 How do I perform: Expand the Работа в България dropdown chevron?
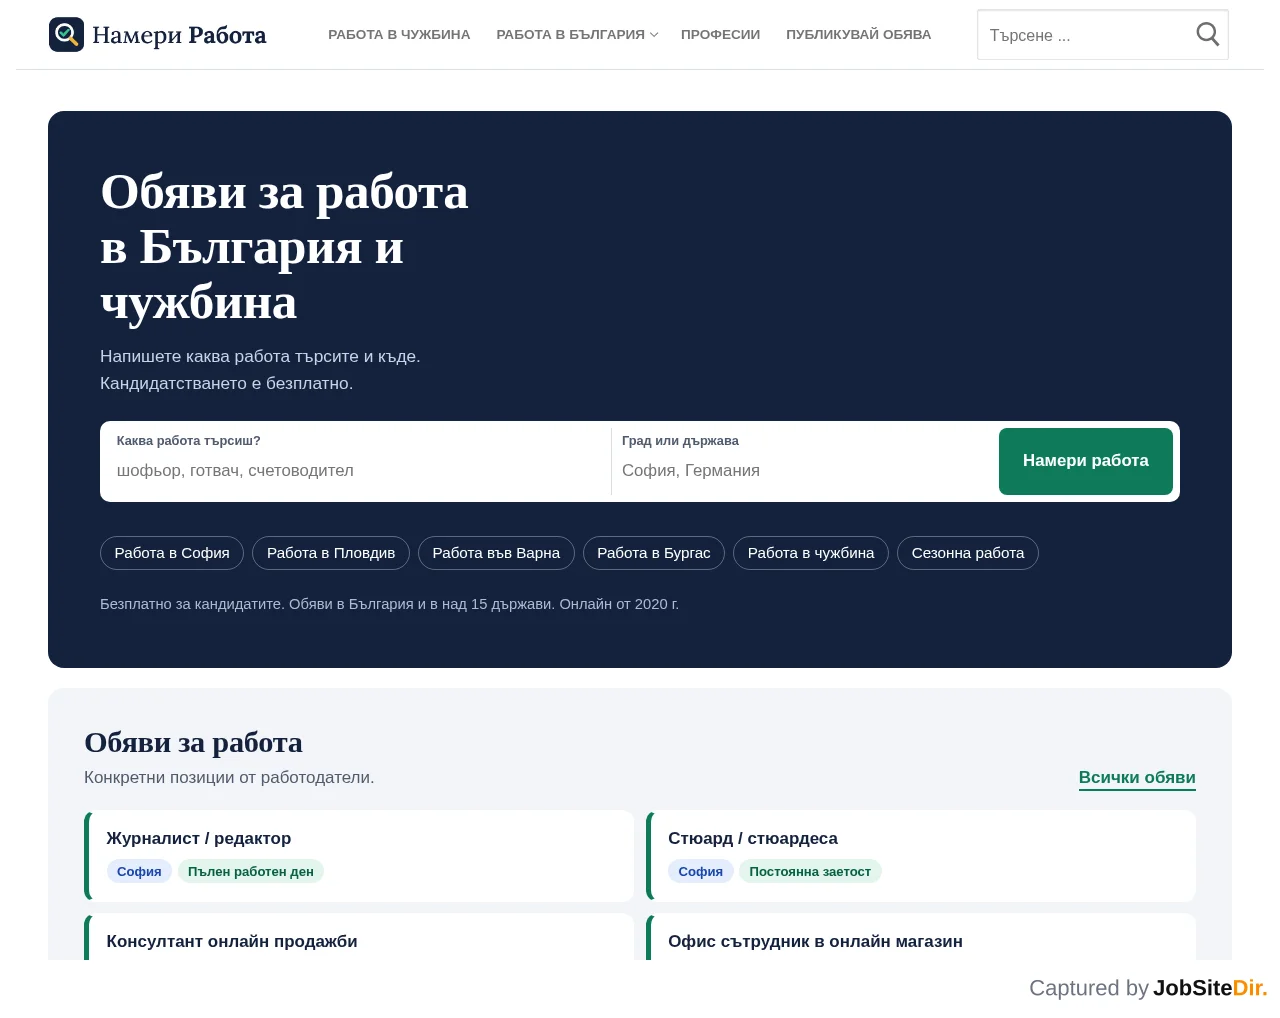(654, 35)
